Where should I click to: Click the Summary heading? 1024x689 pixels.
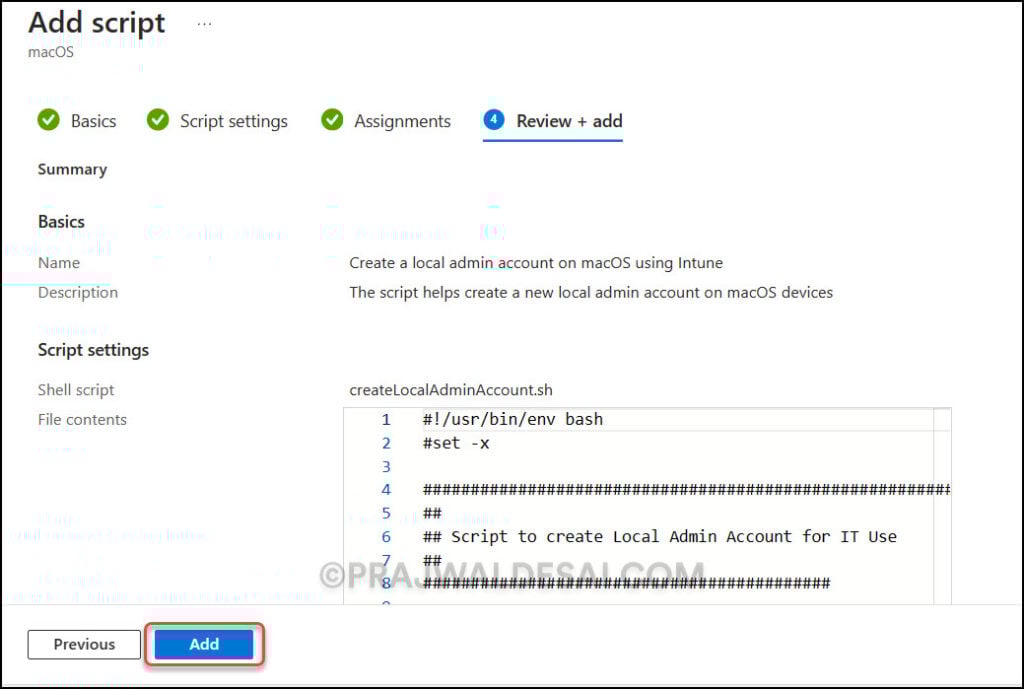point(72,169)
